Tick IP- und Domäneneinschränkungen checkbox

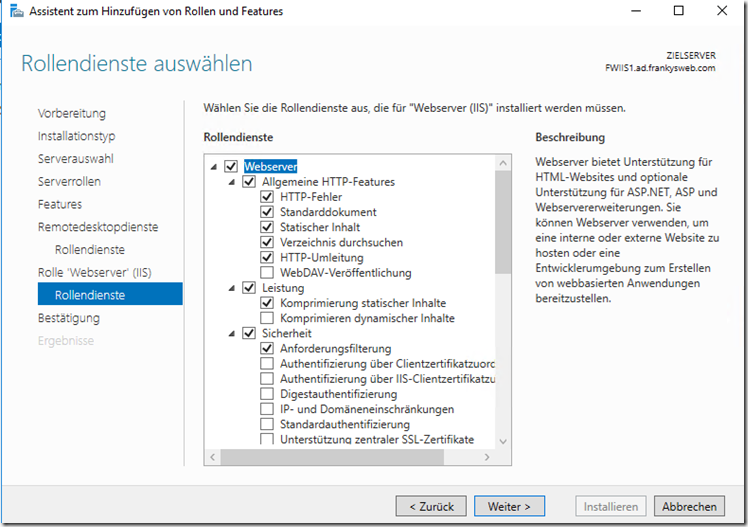(267, 409)
